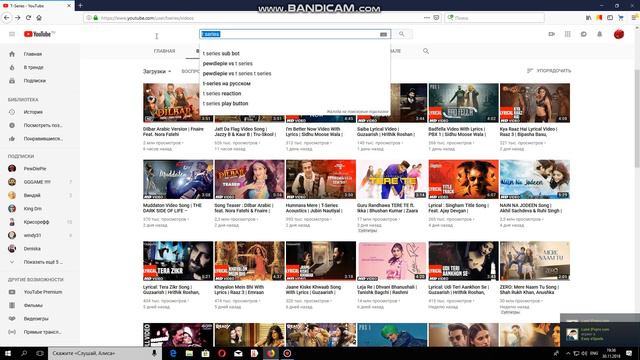Close the T-Series YouTube browser tab
The height and width of the screenshot is (360, 640).
click(69, 6)
